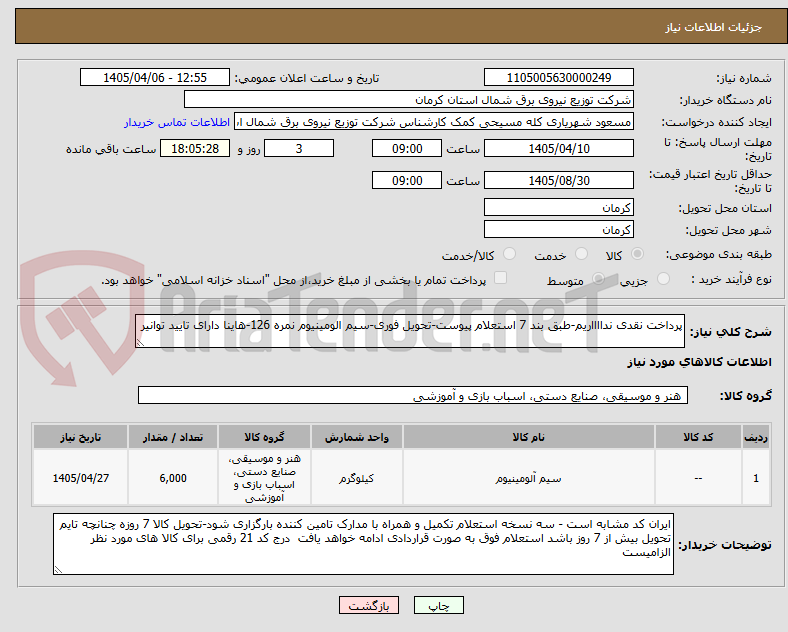Click the کیلوگرم unit cell
Viewport: 788px width, 632px height.
tap(357, 478)
